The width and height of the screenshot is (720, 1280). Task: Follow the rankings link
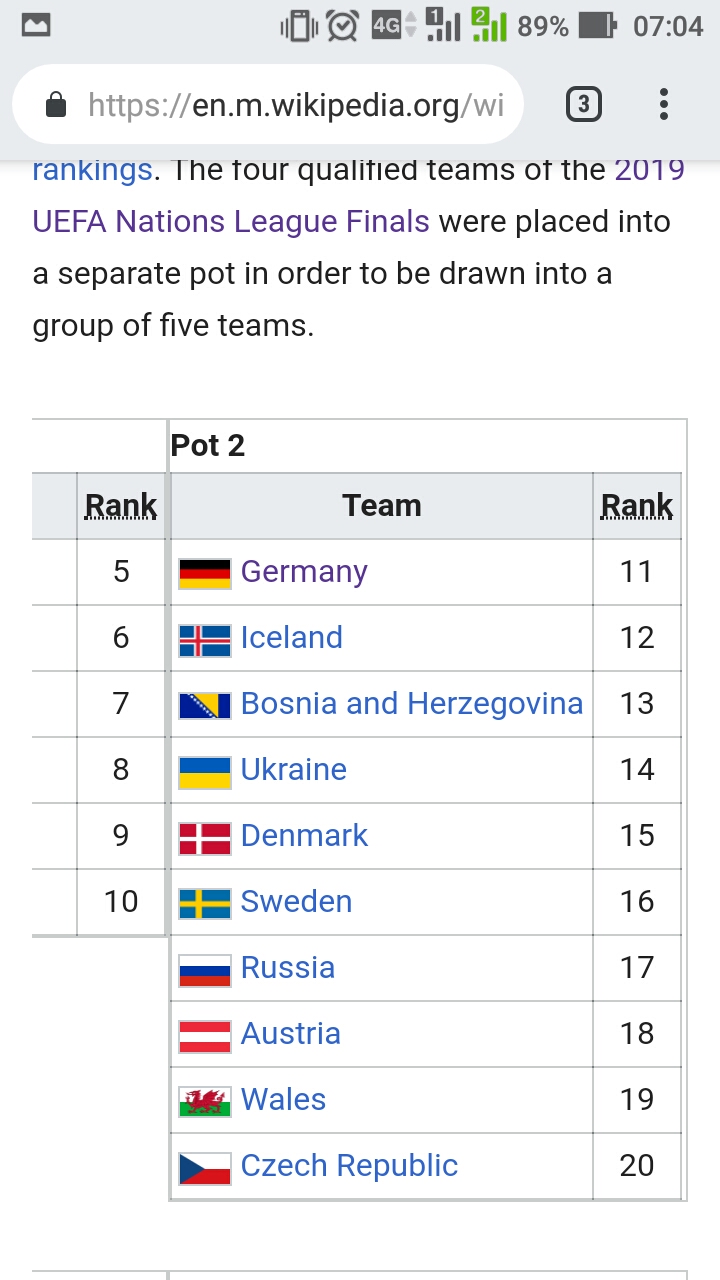[92, 169]
